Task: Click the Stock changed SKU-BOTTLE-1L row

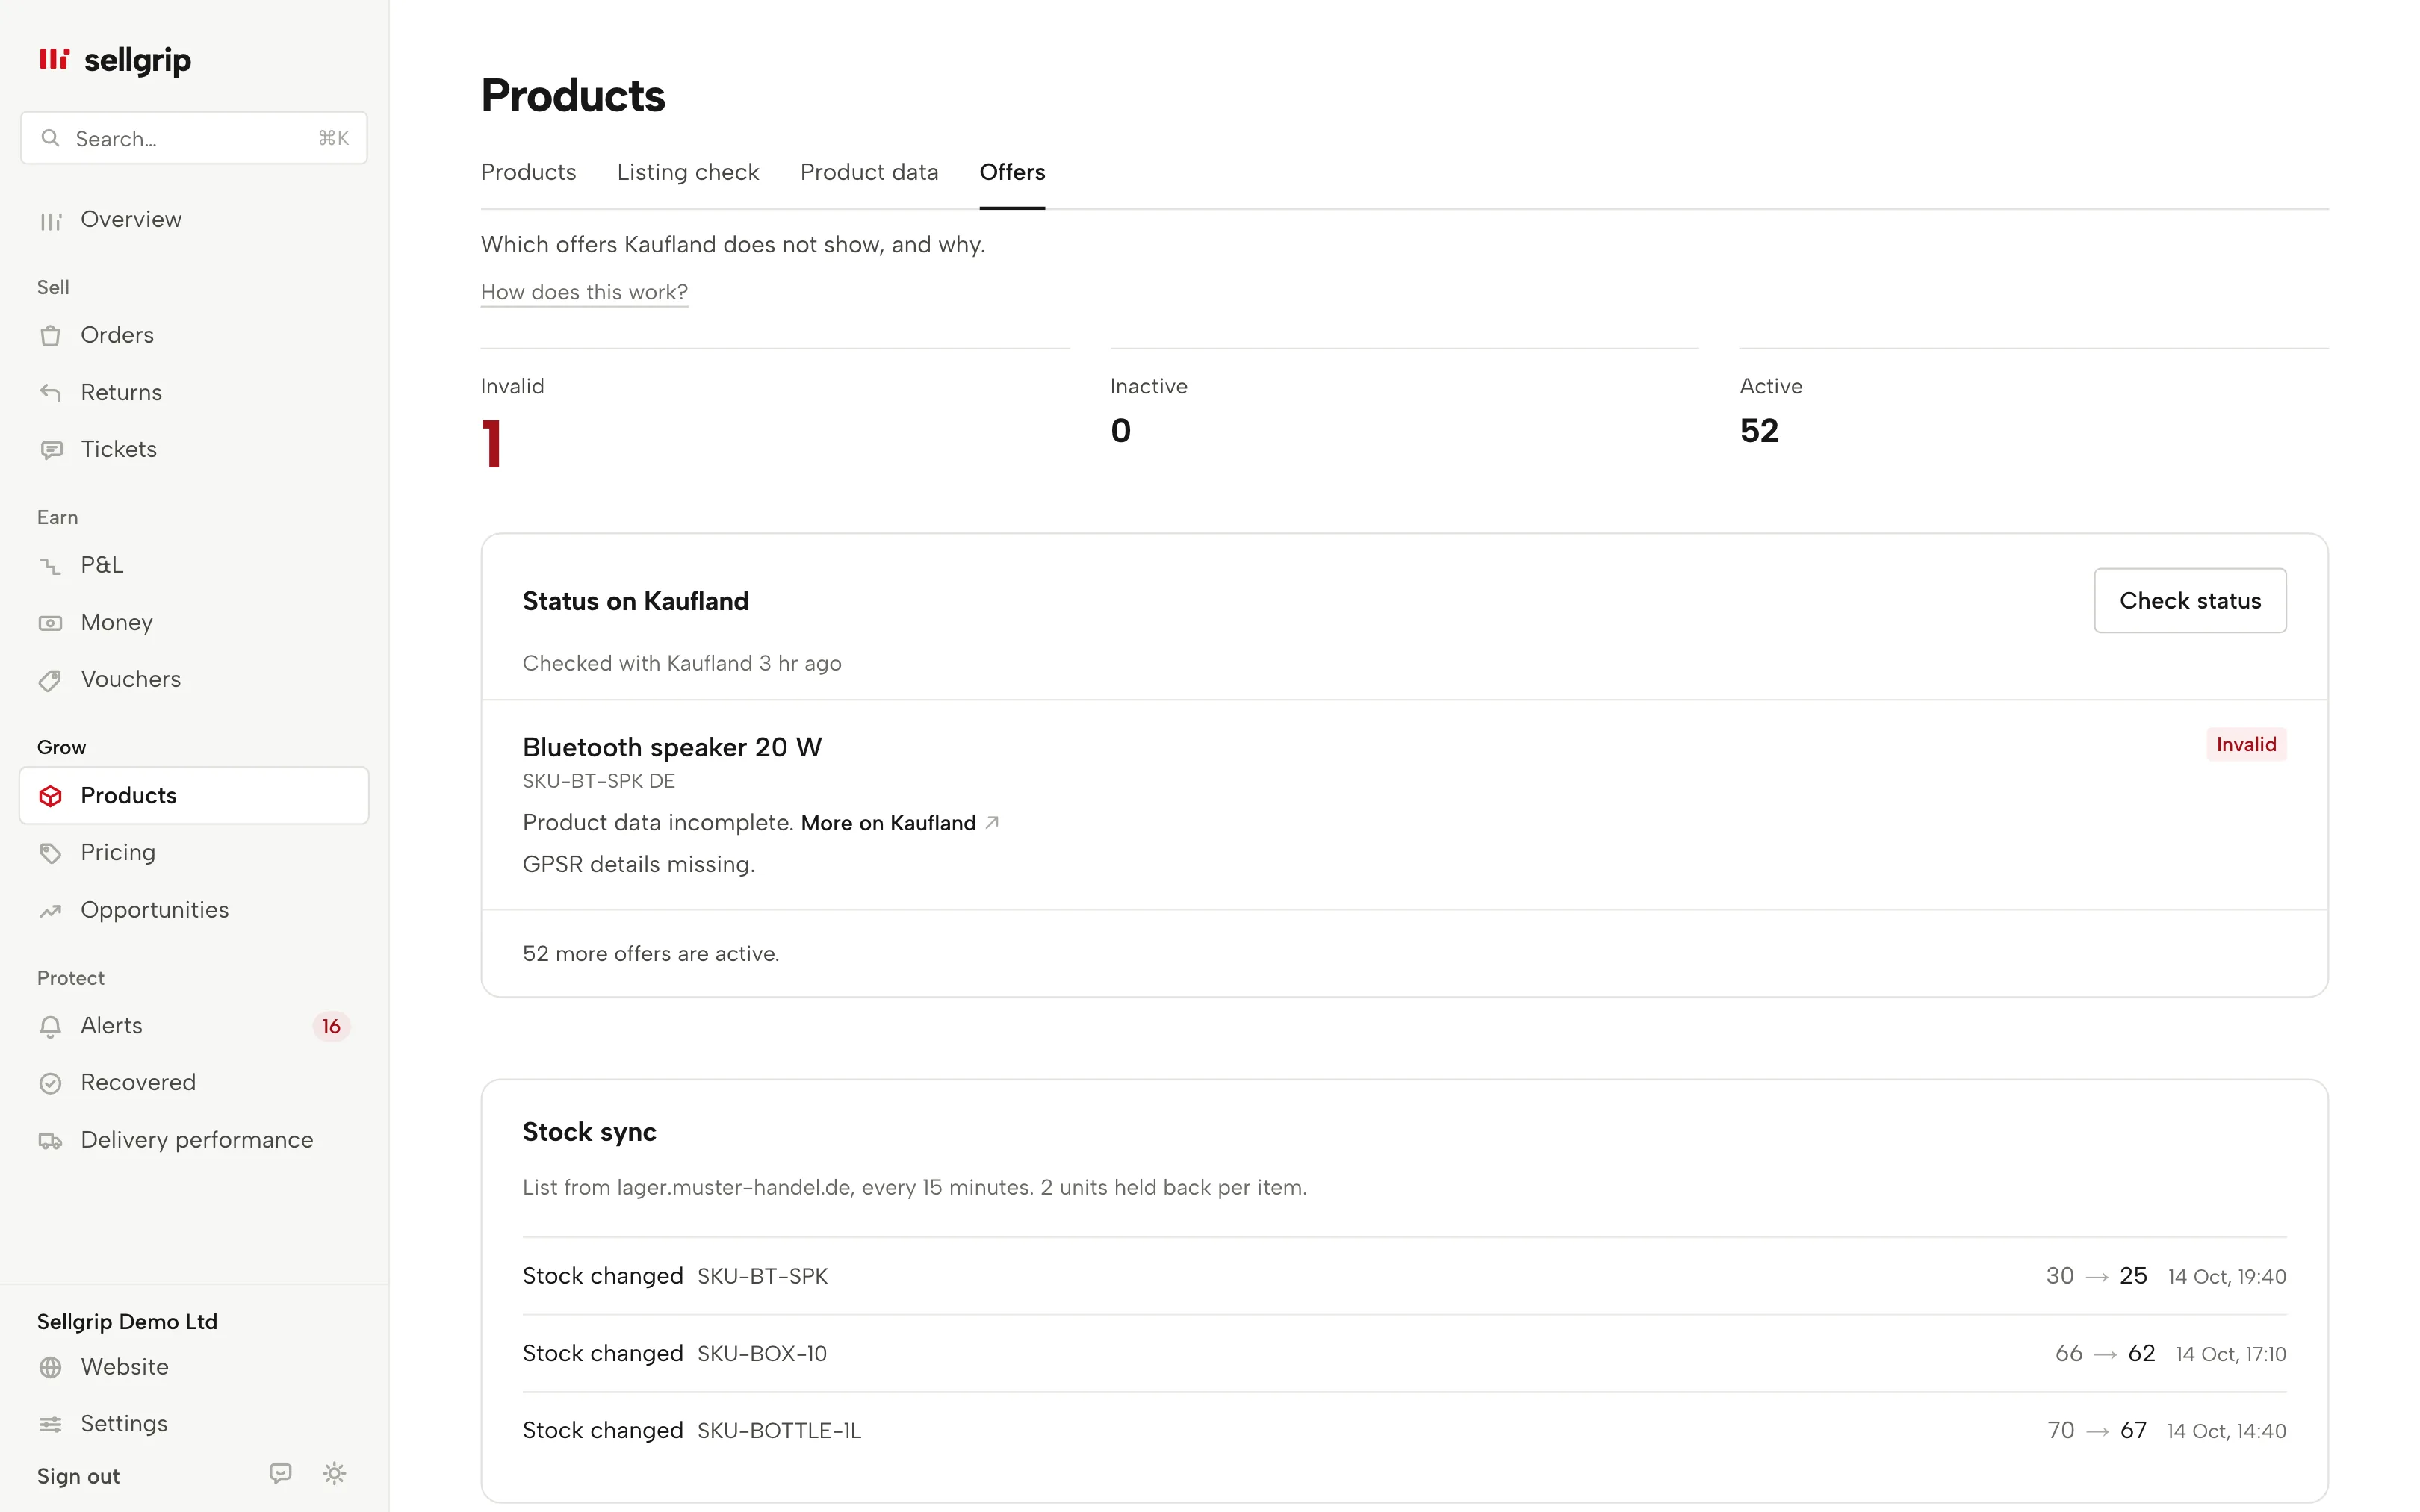Action: (1404, 1431)
